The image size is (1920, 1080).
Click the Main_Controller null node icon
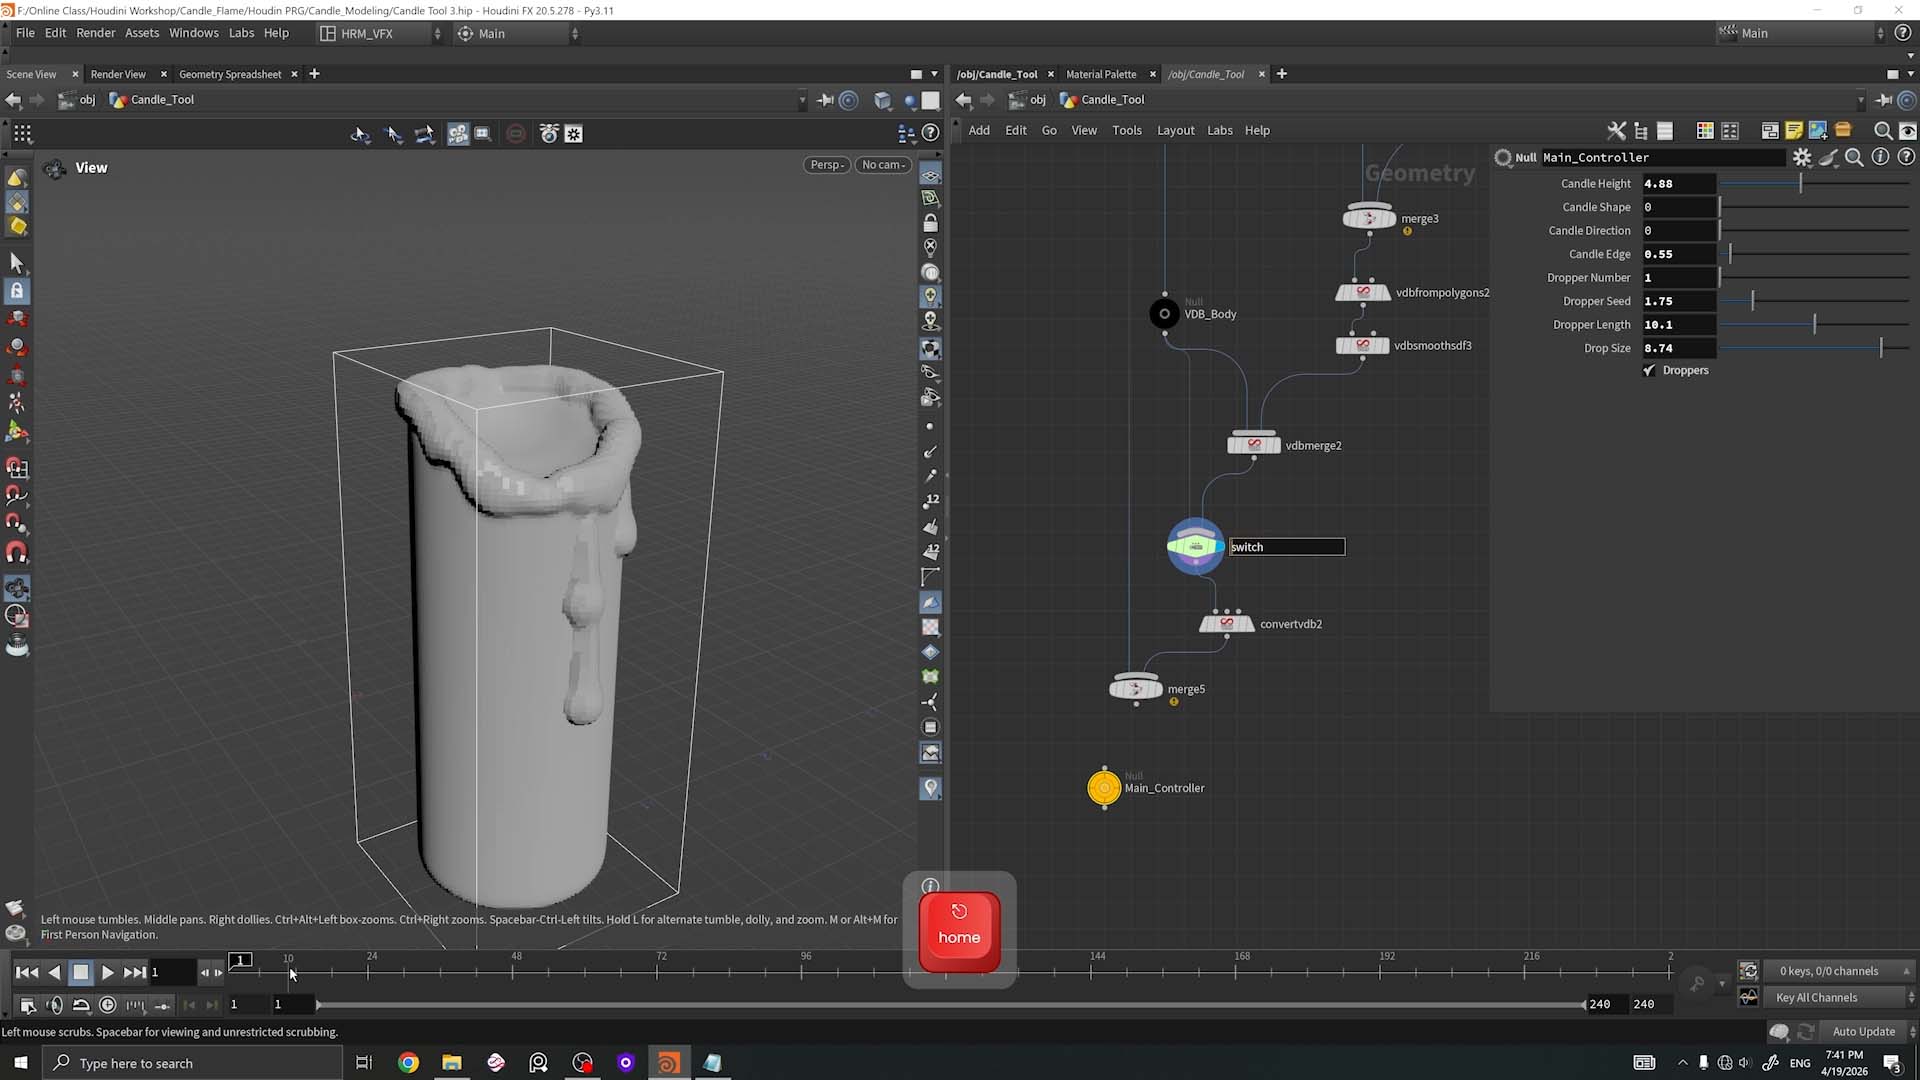(x=1104, y=788)
